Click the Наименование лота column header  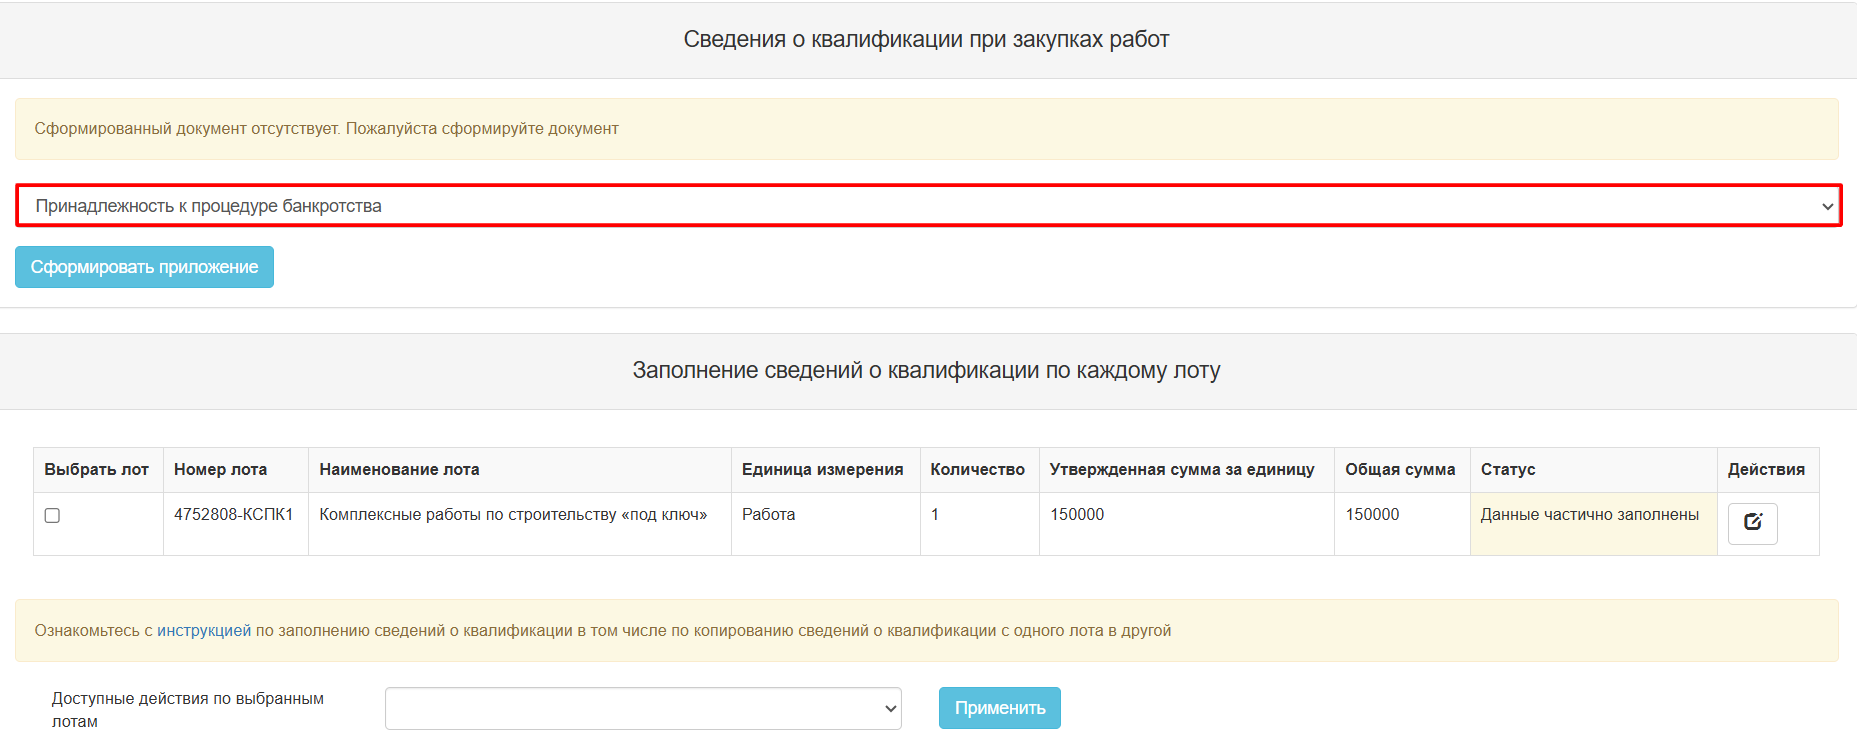[x=399, y=470]
